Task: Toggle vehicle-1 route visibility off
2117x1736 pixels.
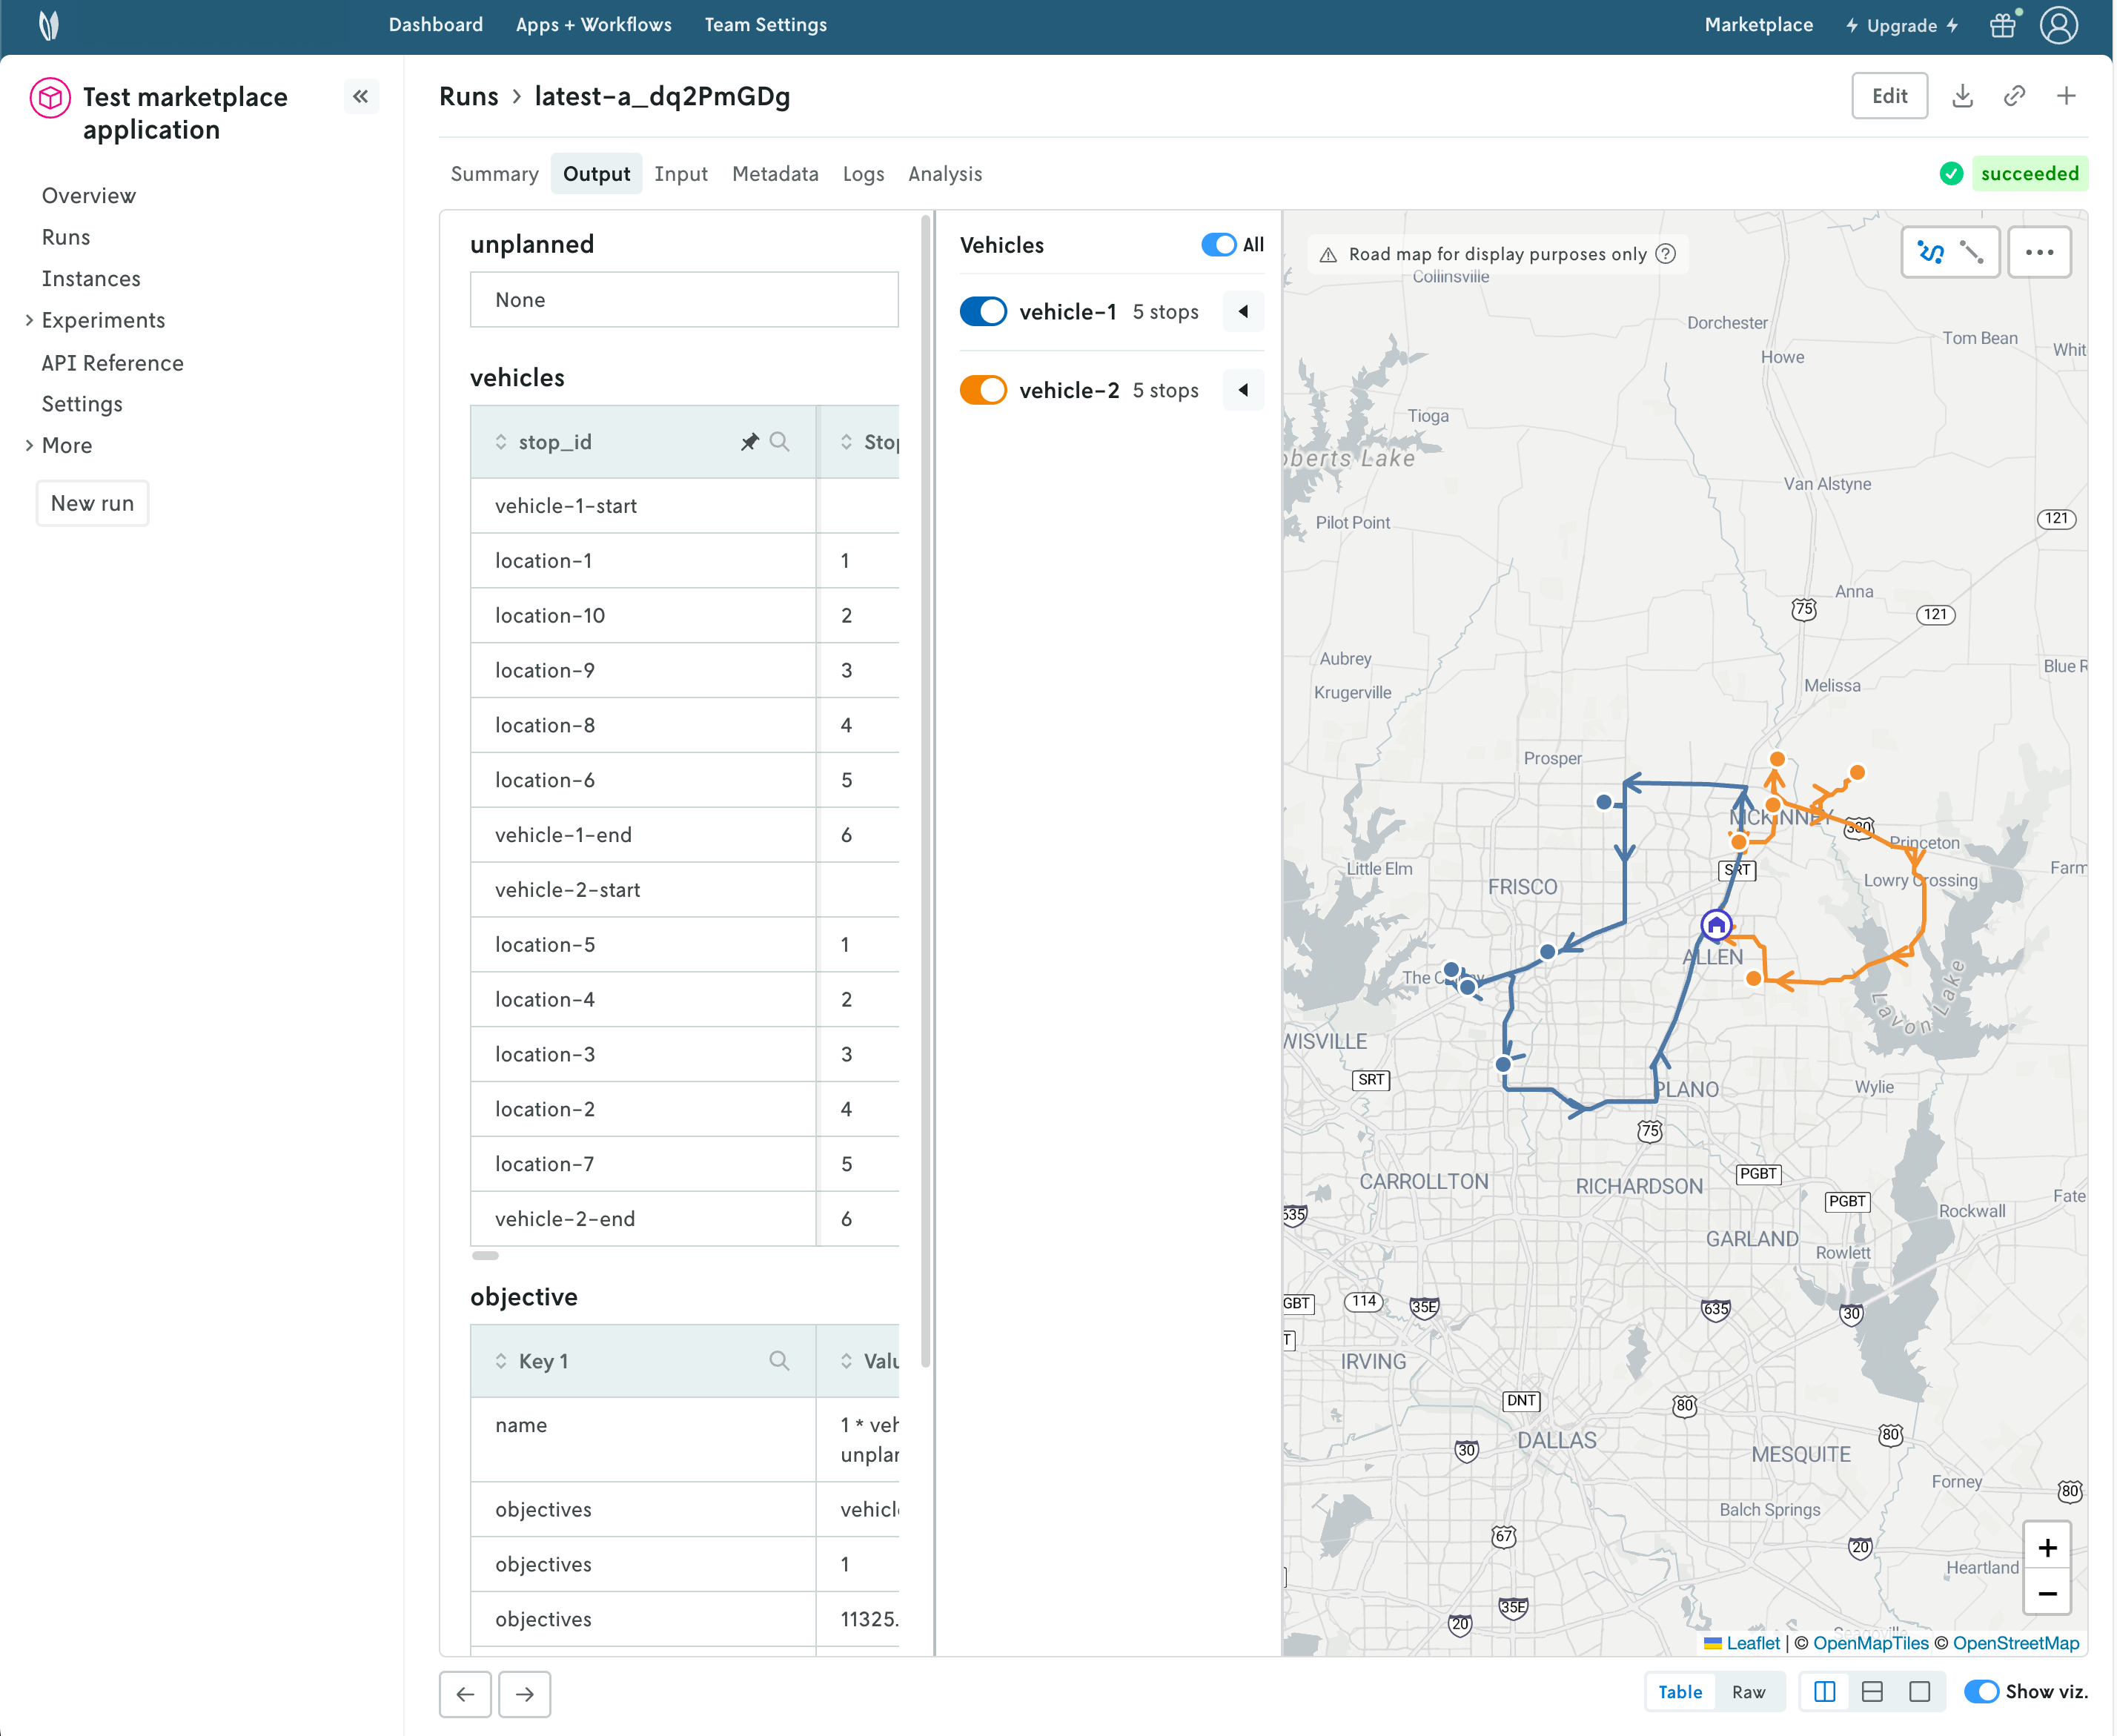Action: pyautogui.click(x=983, y=312)
